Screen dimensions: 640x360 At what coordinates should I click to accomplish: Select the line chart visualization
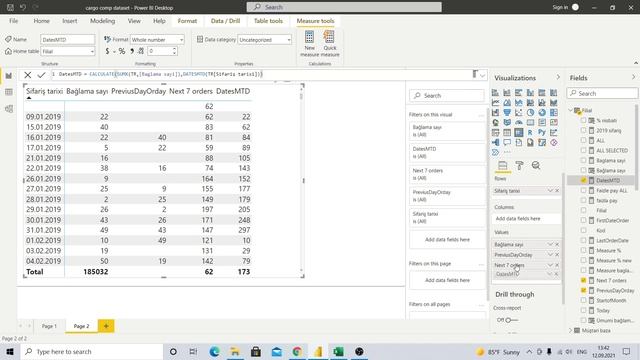(x=495, y=103)
